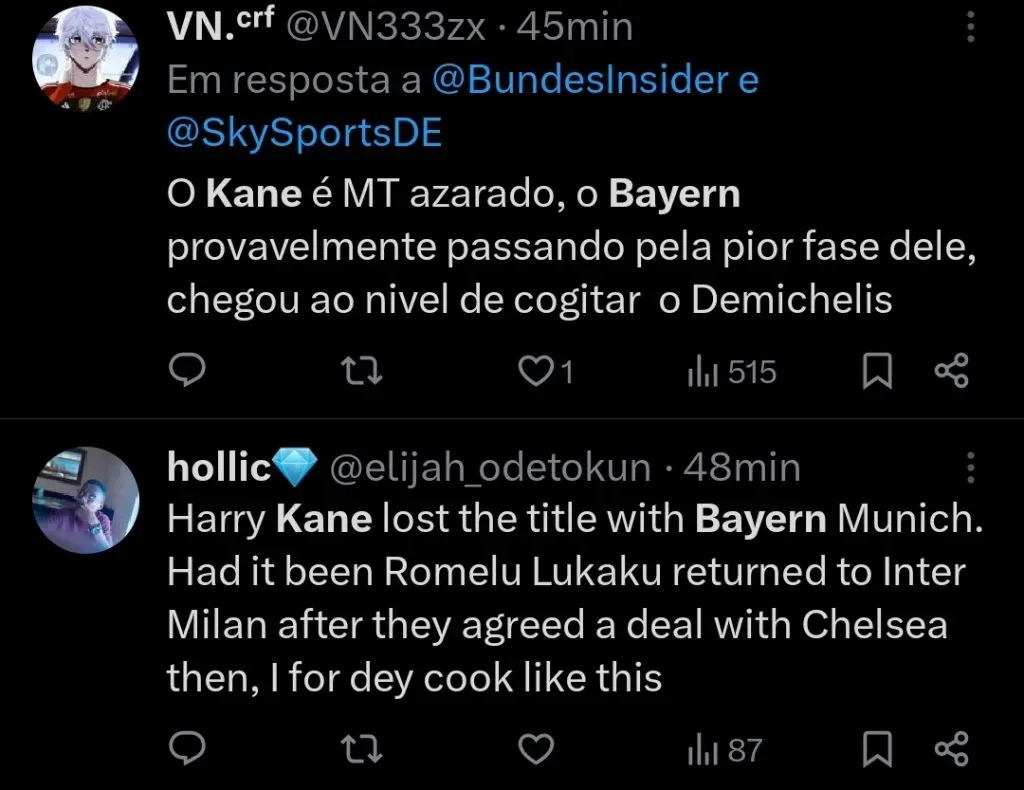The image size is (1024, 790).
Task: Open hollic's profile picture
Action: (83, 499)
